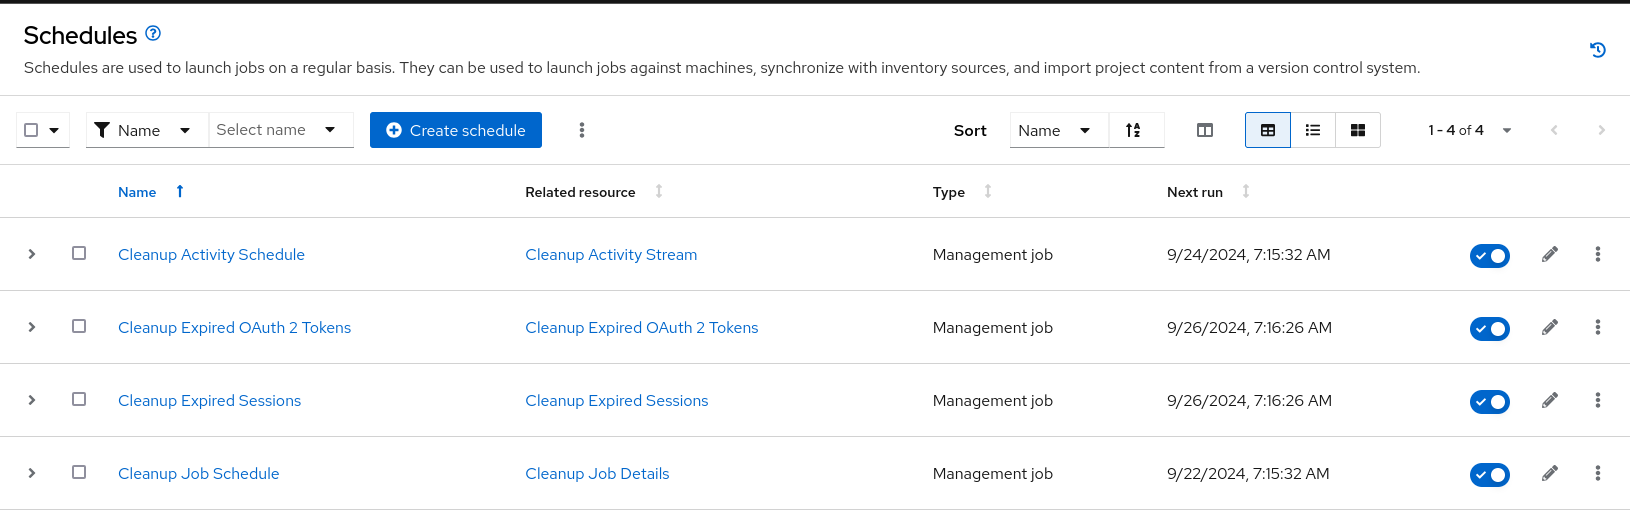
Task: Switch to list view
Action: pos(1313,130)
